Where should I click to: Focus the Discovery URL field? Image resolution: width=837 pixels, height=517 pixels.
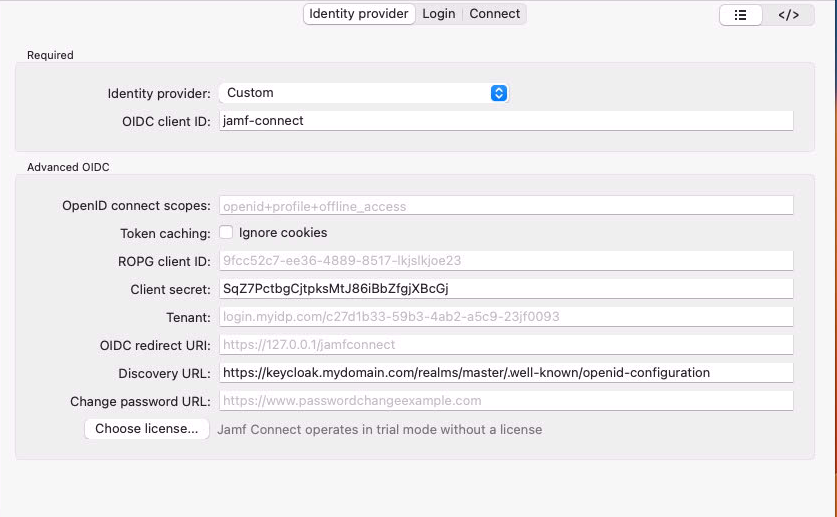pyautogui.click(x=506, y=372)
